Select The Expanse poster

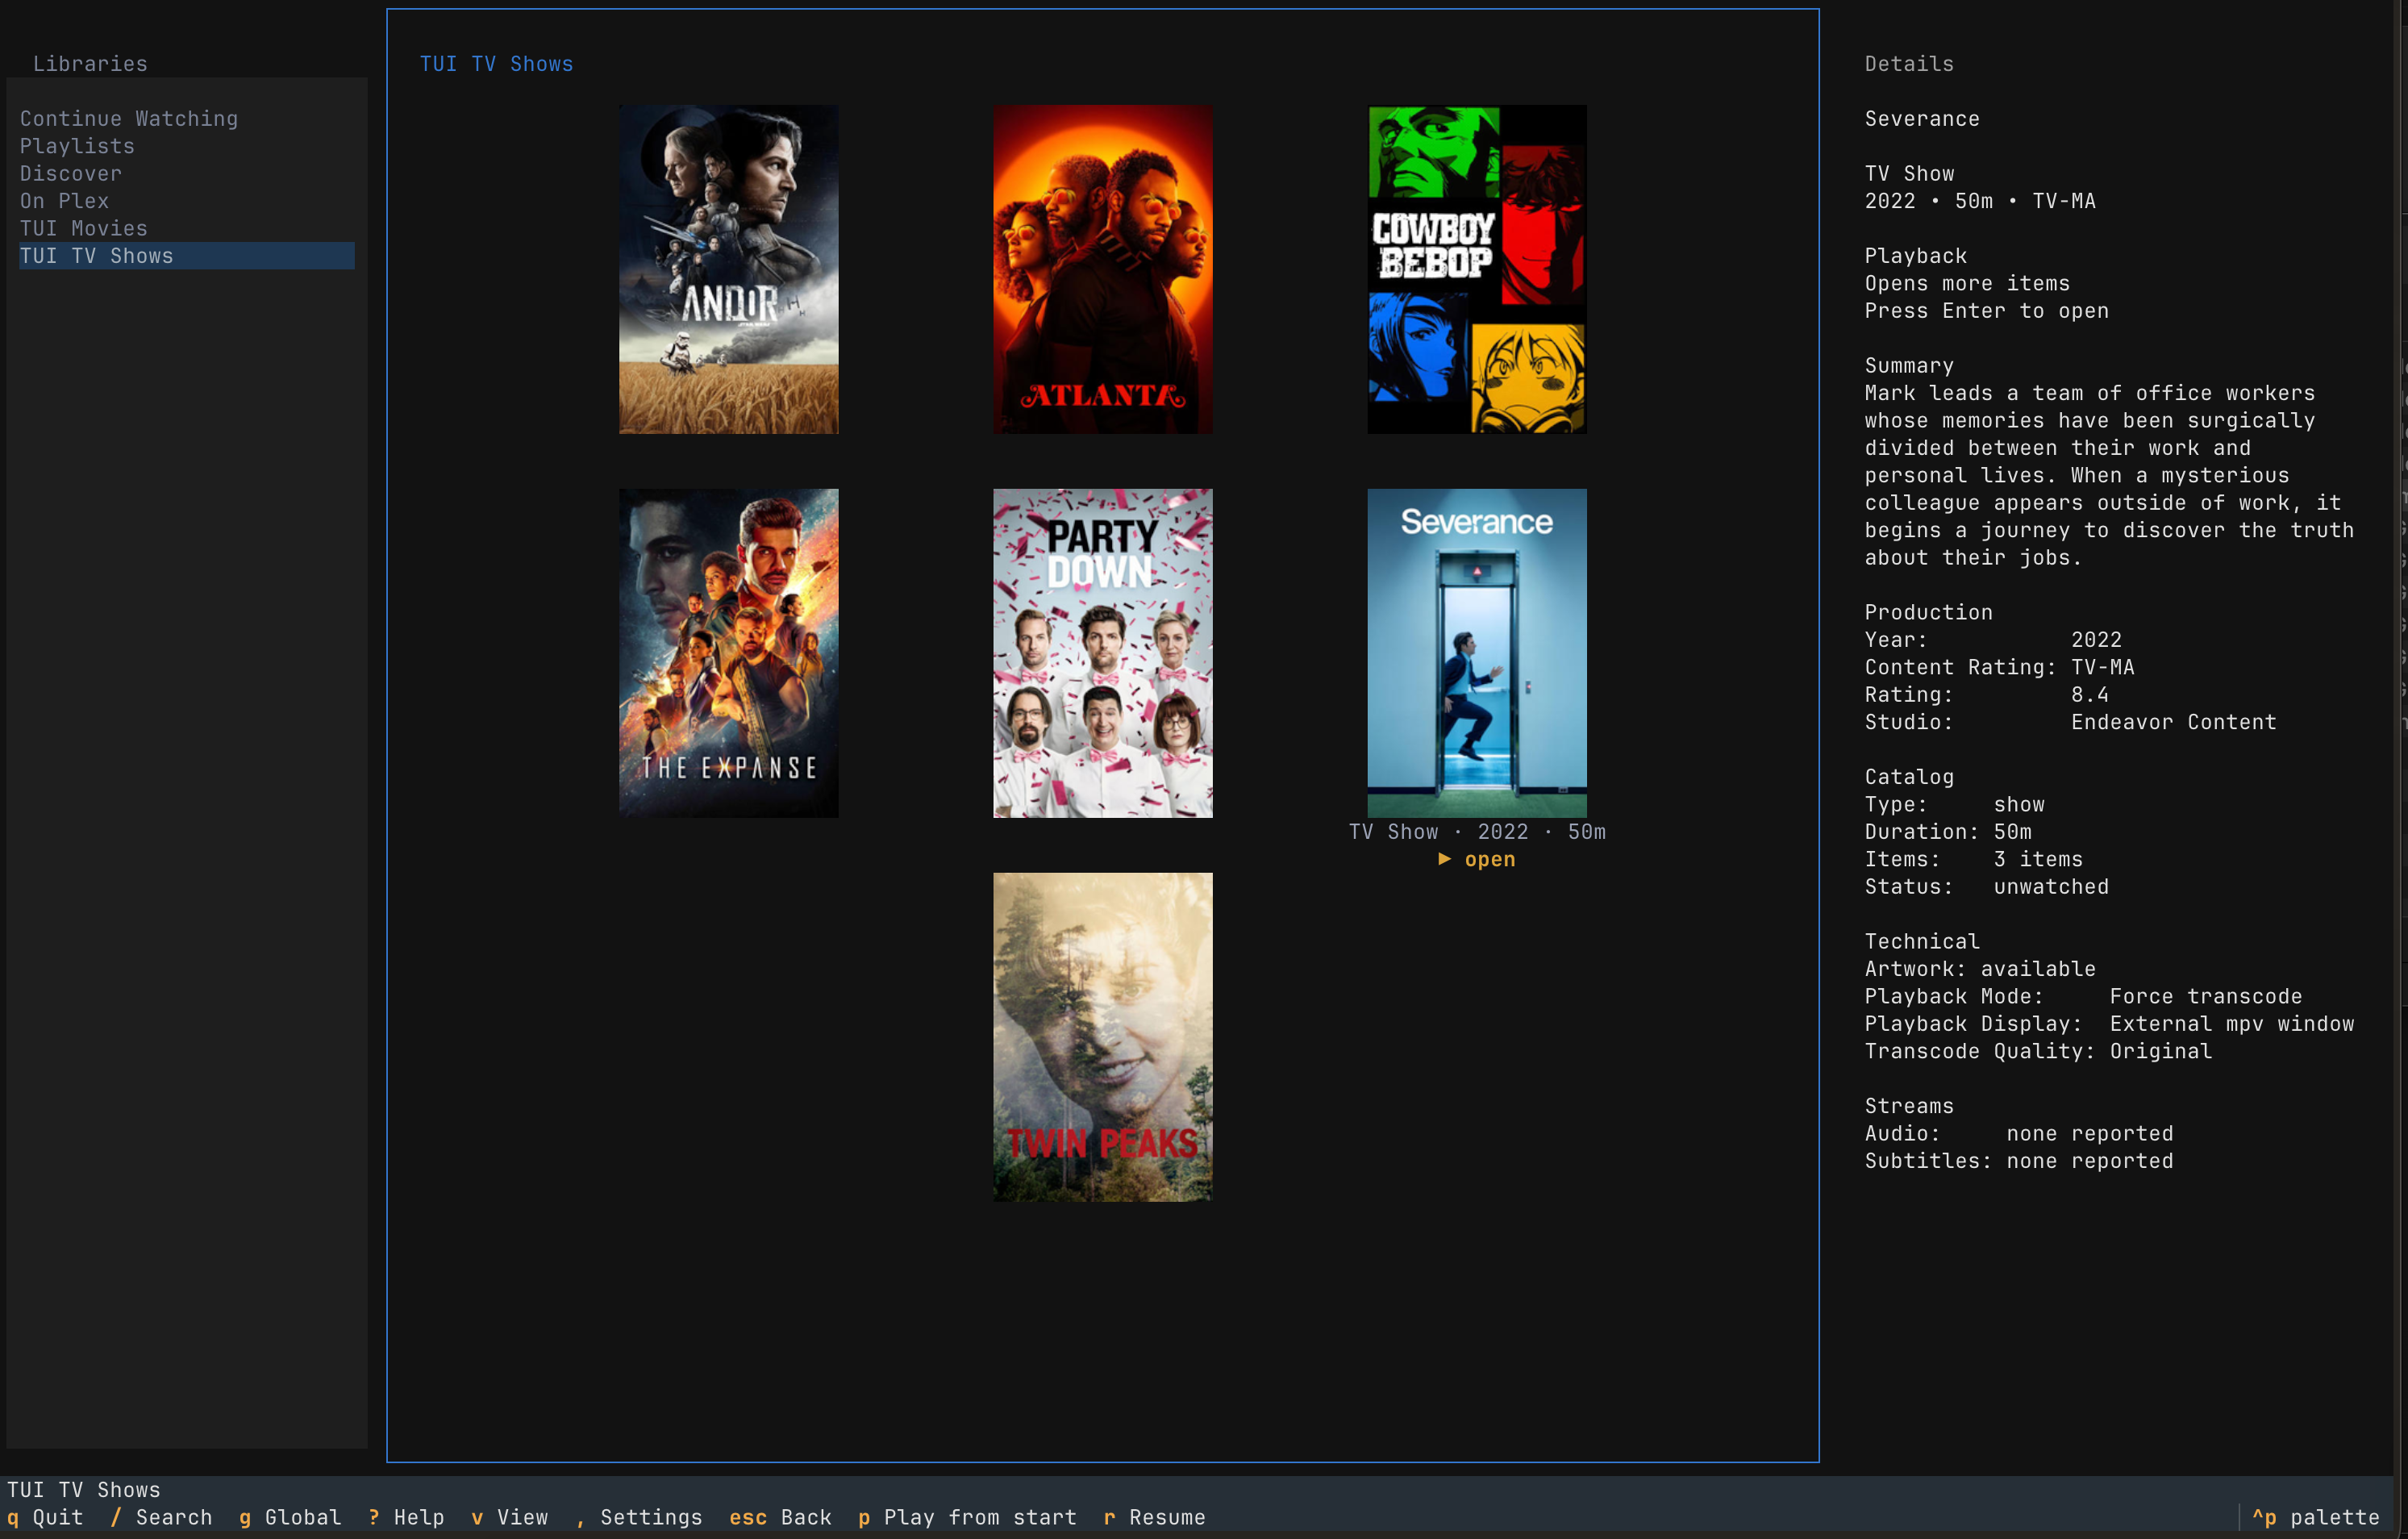tap(728, 653)
